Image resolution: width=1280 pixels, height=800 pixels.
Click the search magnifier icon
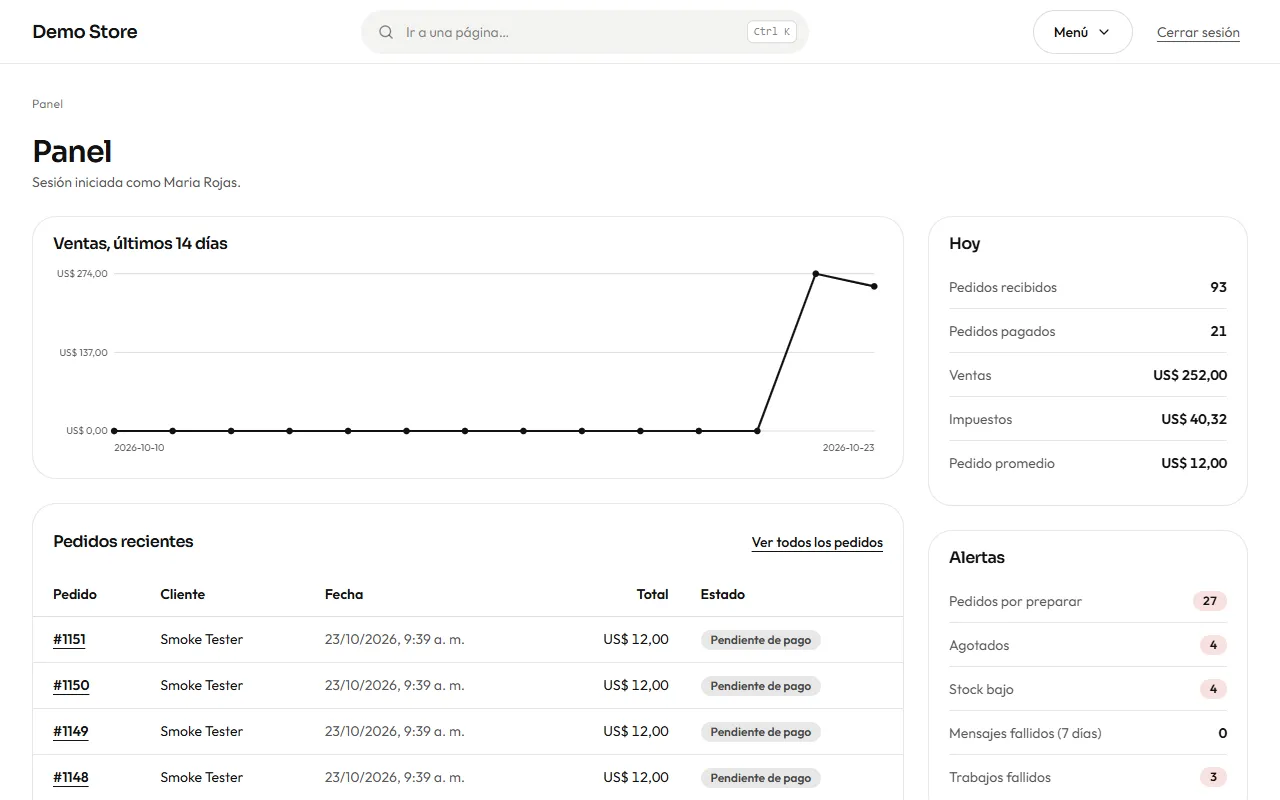[386, 32]
